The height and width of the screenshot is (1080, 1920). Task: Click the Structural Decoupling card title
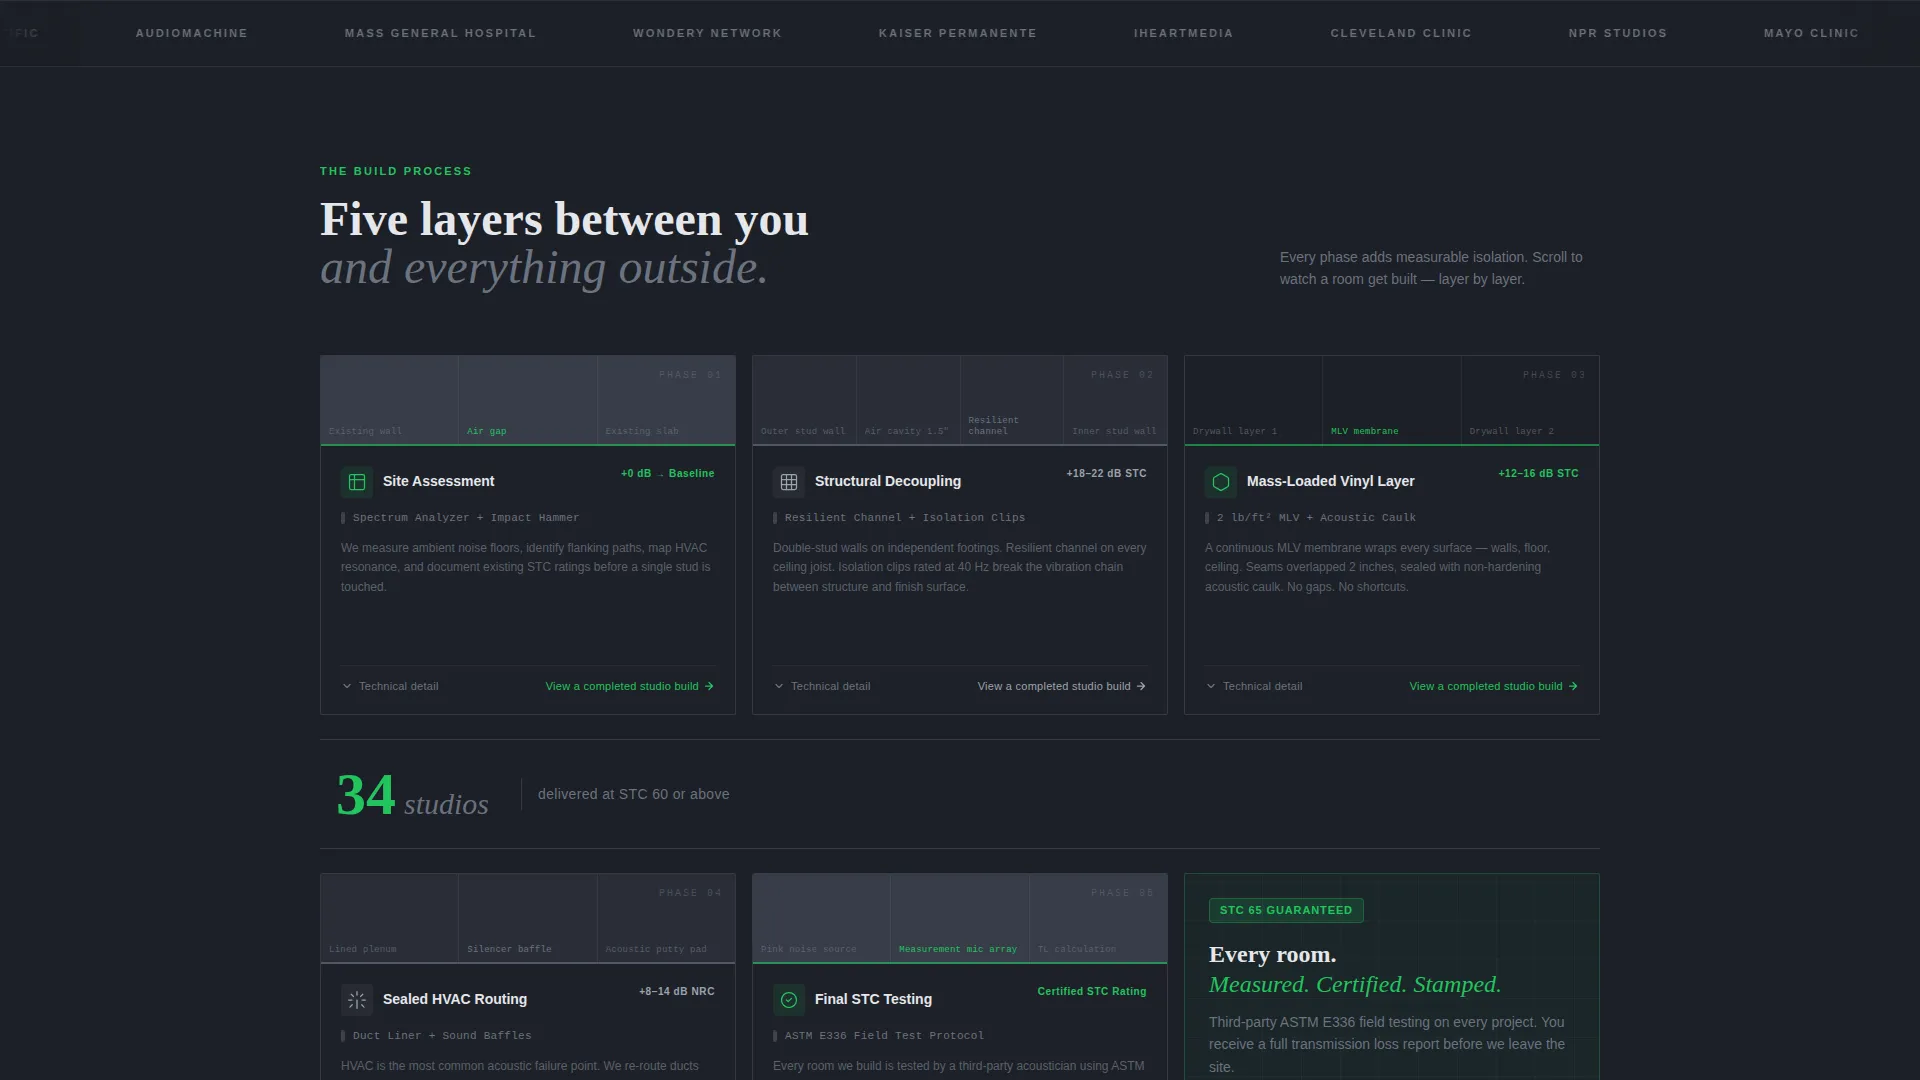[888, 481]
